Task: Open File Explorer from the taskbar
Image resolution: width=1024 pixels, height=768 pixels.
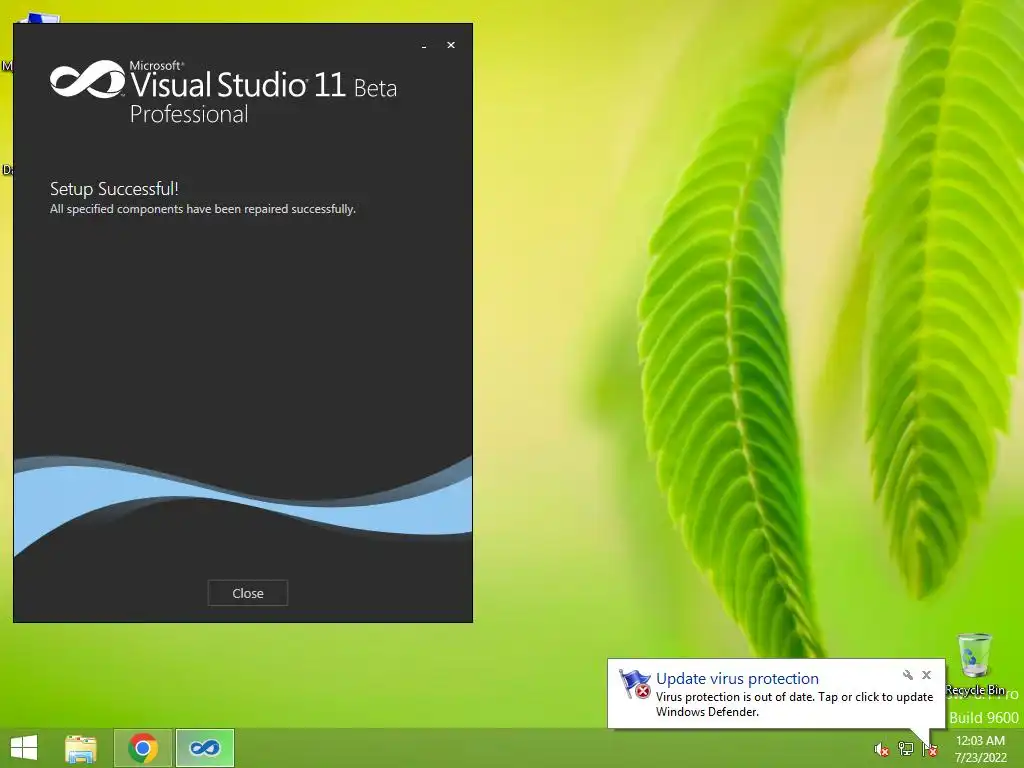Action: pos(81,748)
